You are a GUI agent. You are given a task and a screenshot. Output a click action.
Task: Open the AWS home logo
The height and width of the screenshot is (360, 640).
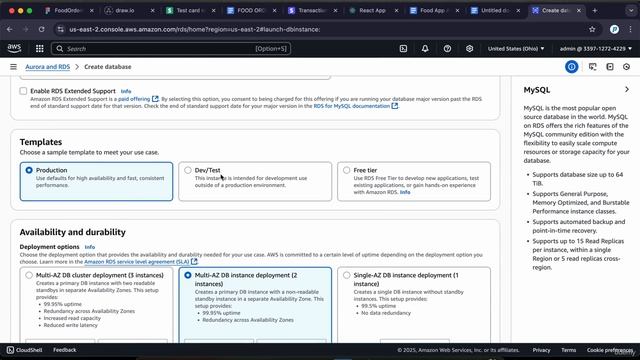pyautogui.click(x=14, y=48)
